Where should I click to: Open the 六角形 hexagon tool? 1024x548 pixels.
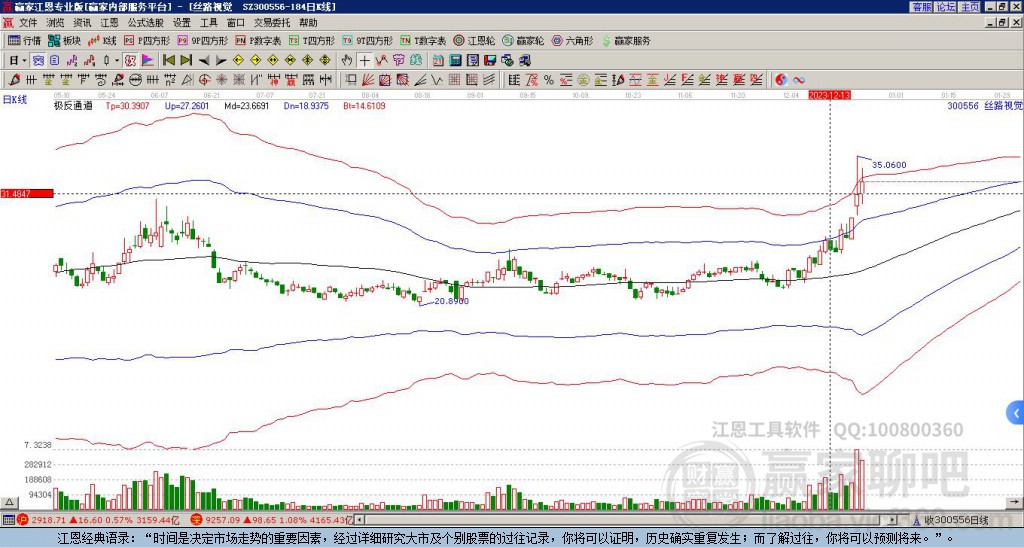(573, 40)
